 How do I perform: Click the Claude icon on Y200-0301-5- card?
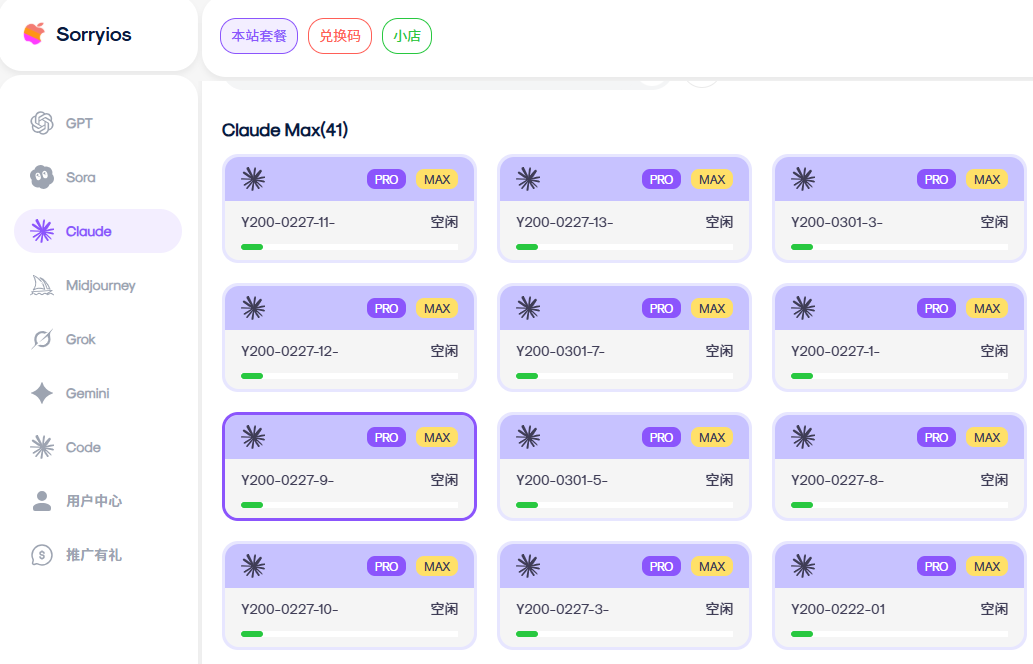tap(528, 437)
